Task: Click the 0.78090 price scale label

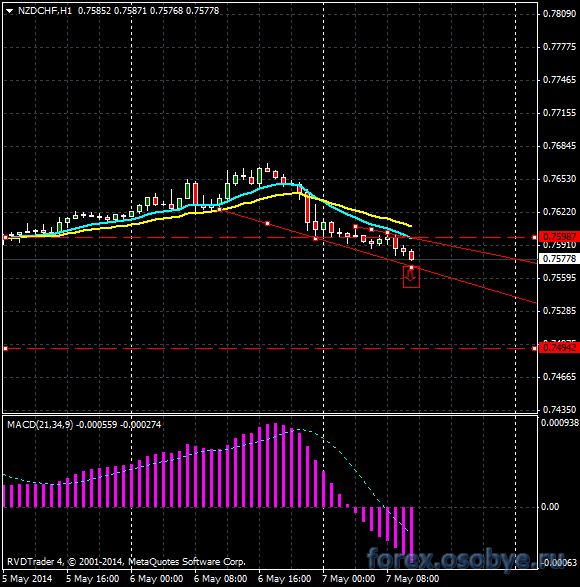Action: [x=559, y=14]
